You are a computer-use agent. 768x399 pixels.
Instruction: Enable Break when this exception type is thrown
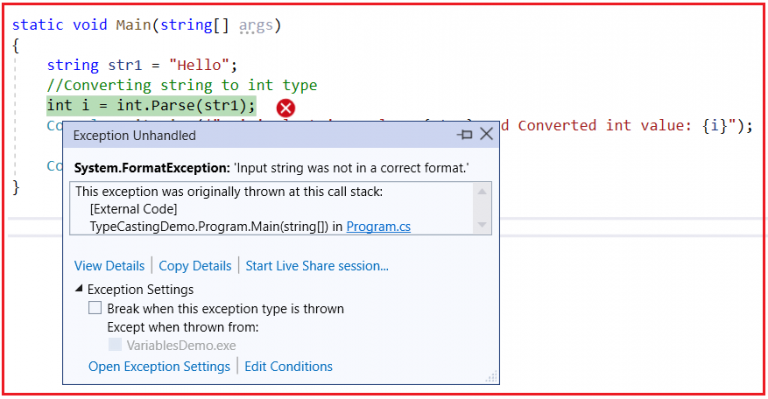(x=95, y=308)
